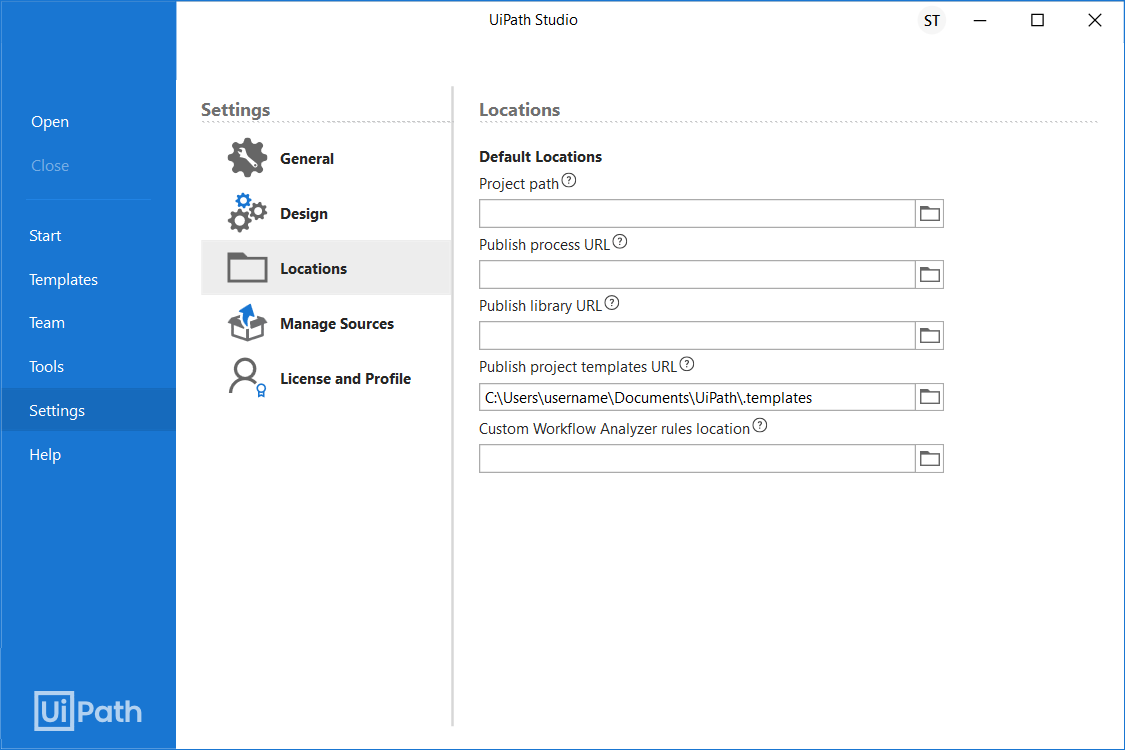Focus the Project path input field
The width and height of the screenshot is (1125, 750).
tap(697, 214)
